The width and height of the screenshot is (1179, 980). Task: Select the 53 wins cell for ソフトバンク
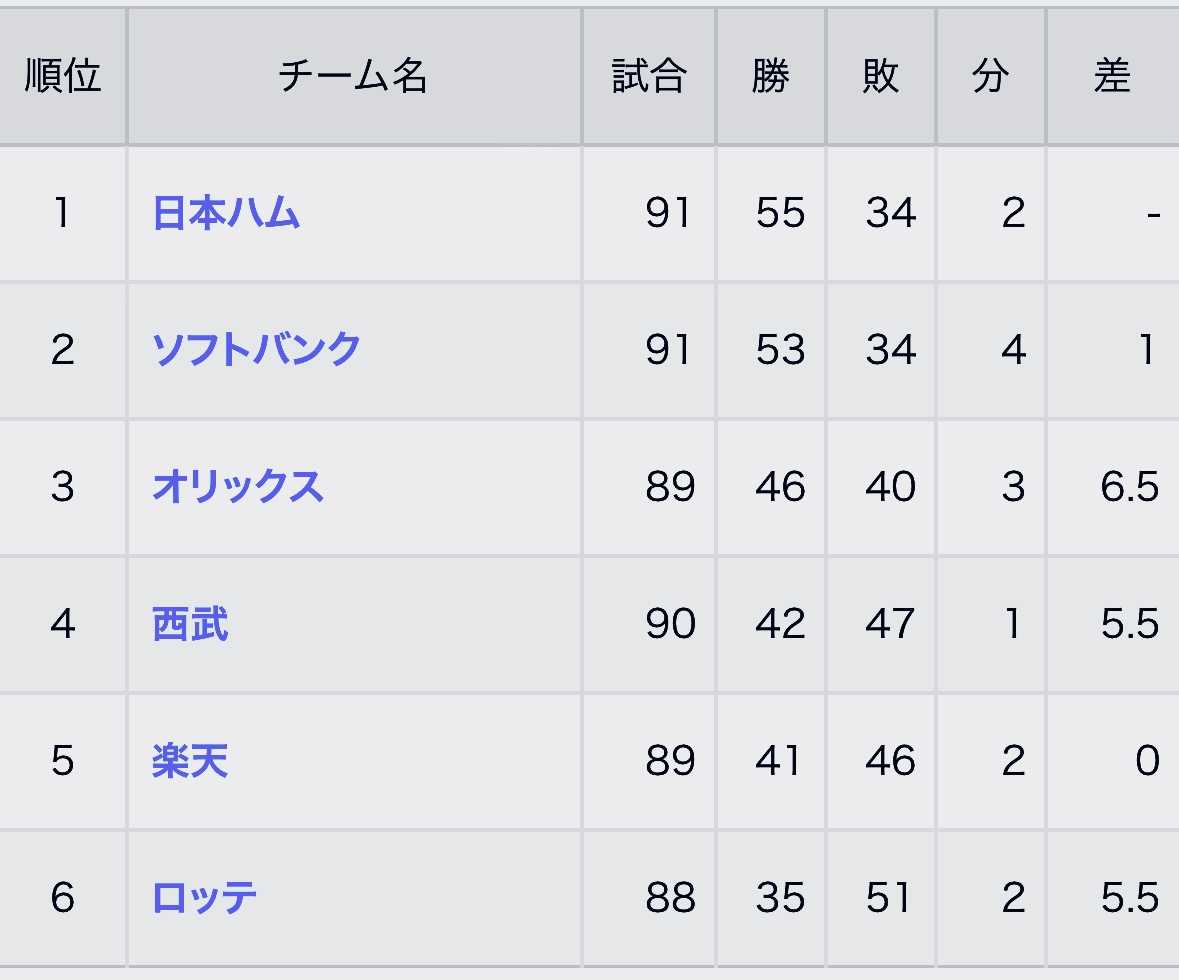(780, 349)
